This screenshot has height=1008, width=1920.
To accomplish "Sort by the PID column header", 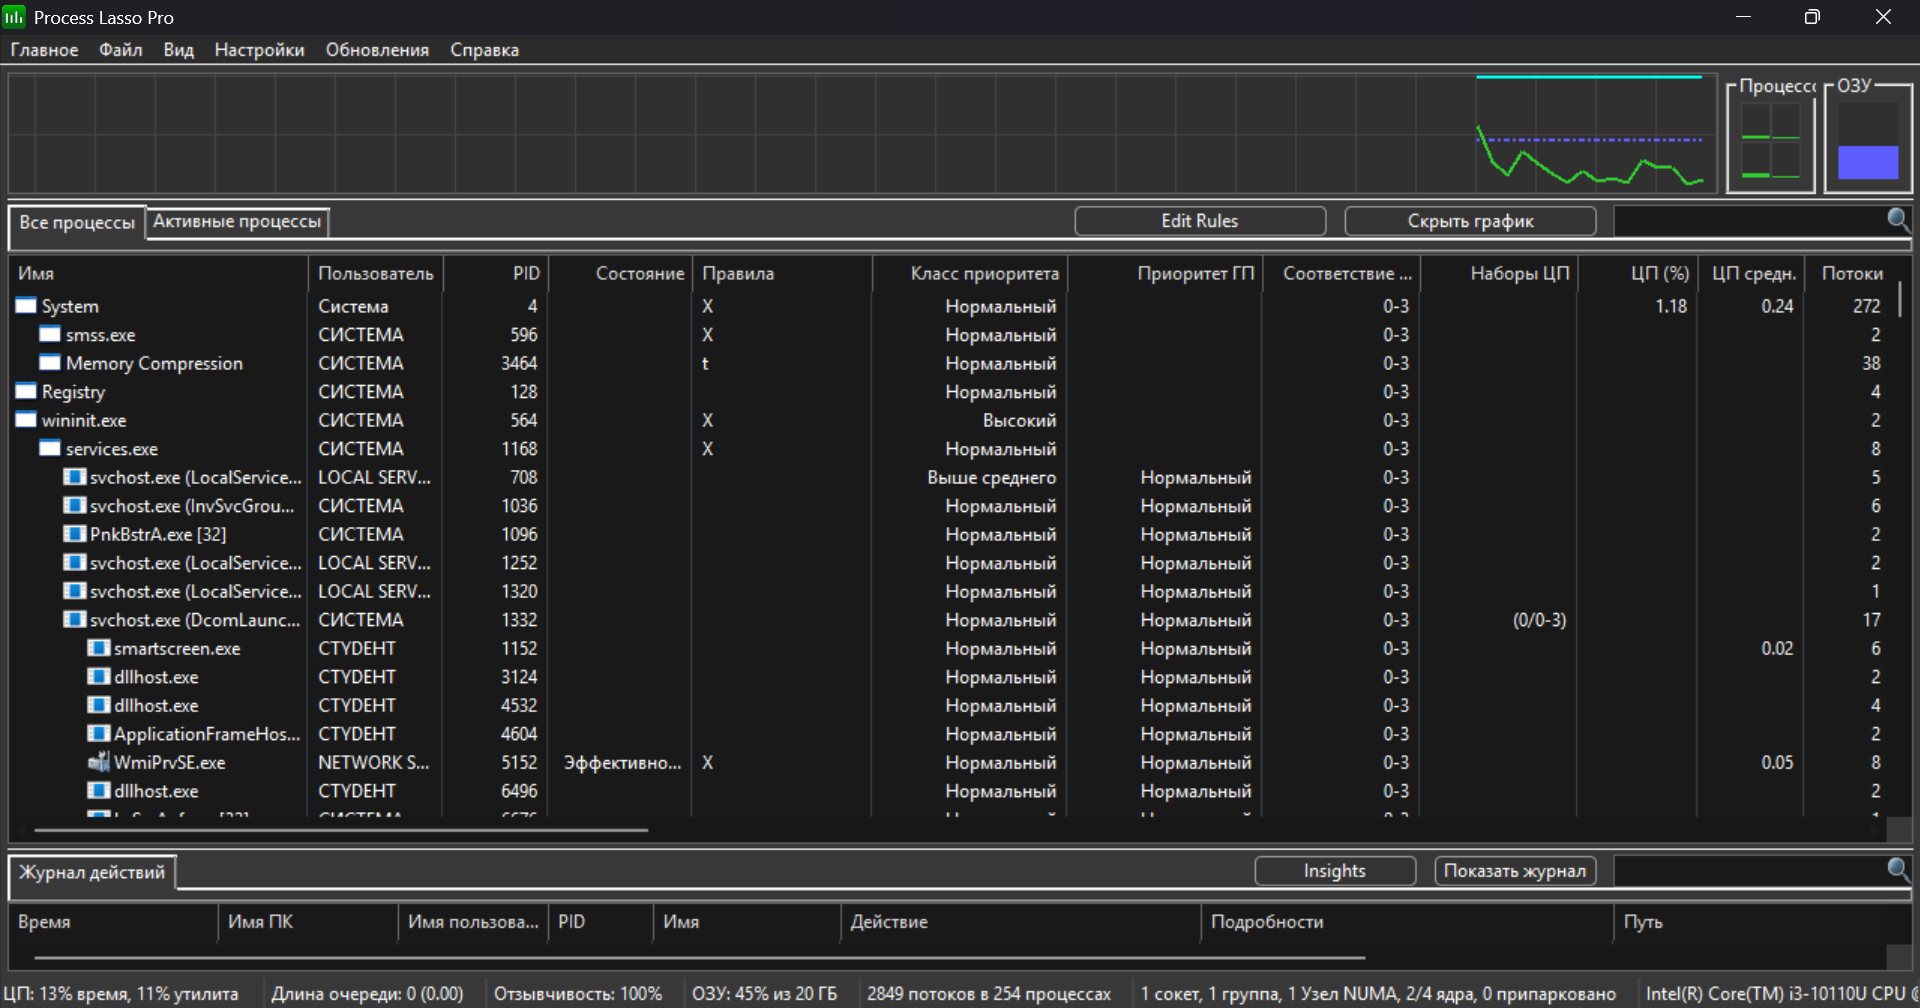I will click(526, 273).
